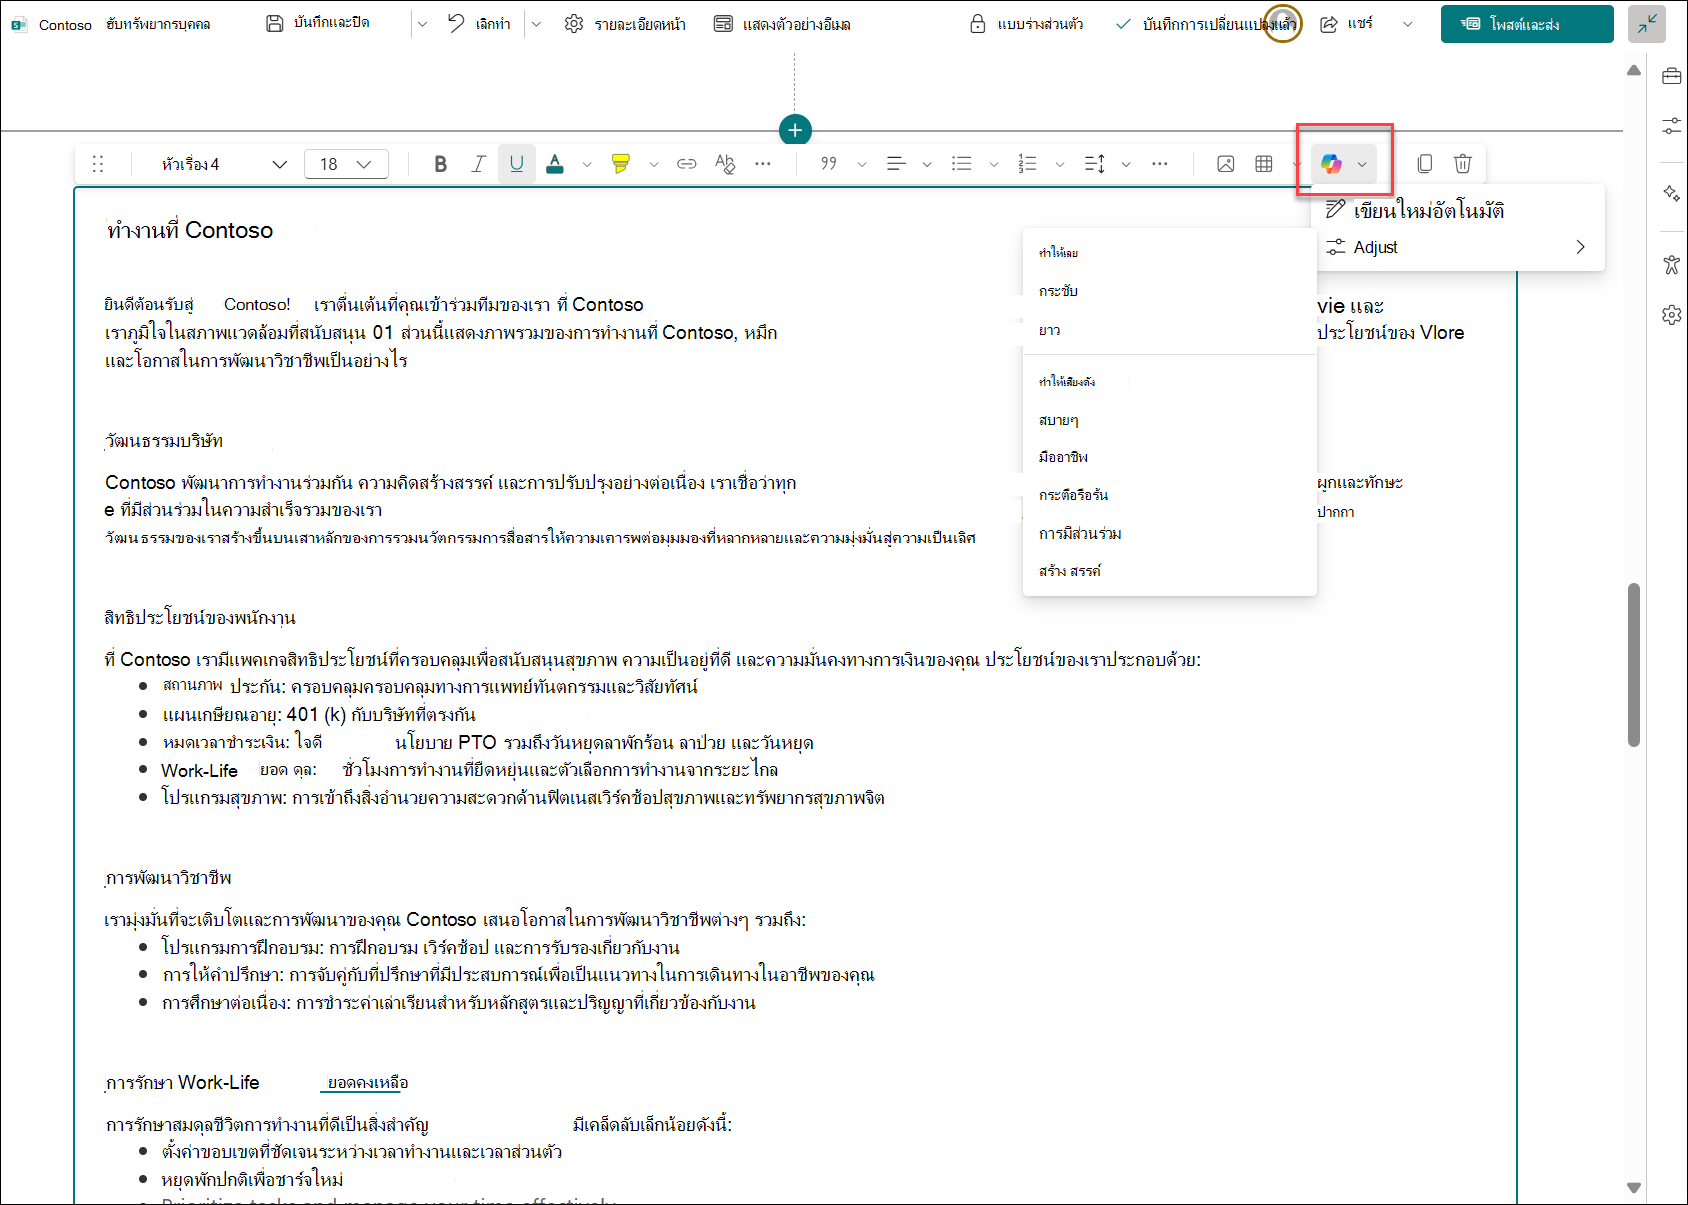Screen dimensions: 1688x1205
Task: Open the Adjust submenu
Action: click(x=1458, y=247)
